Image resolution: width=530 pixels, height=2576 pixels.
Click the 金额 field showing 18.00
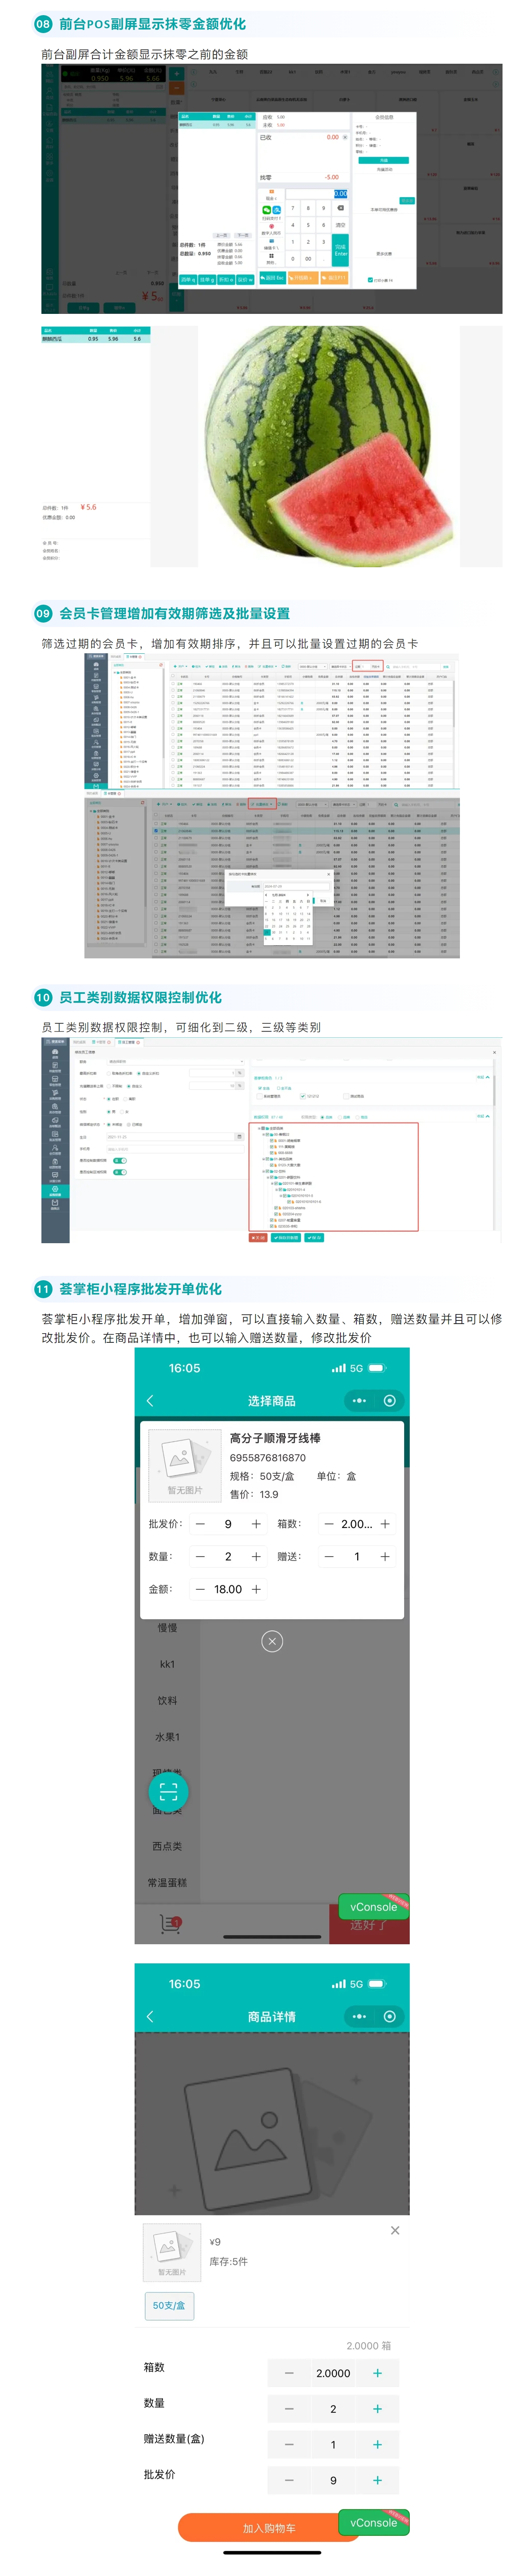point(228,1589)
